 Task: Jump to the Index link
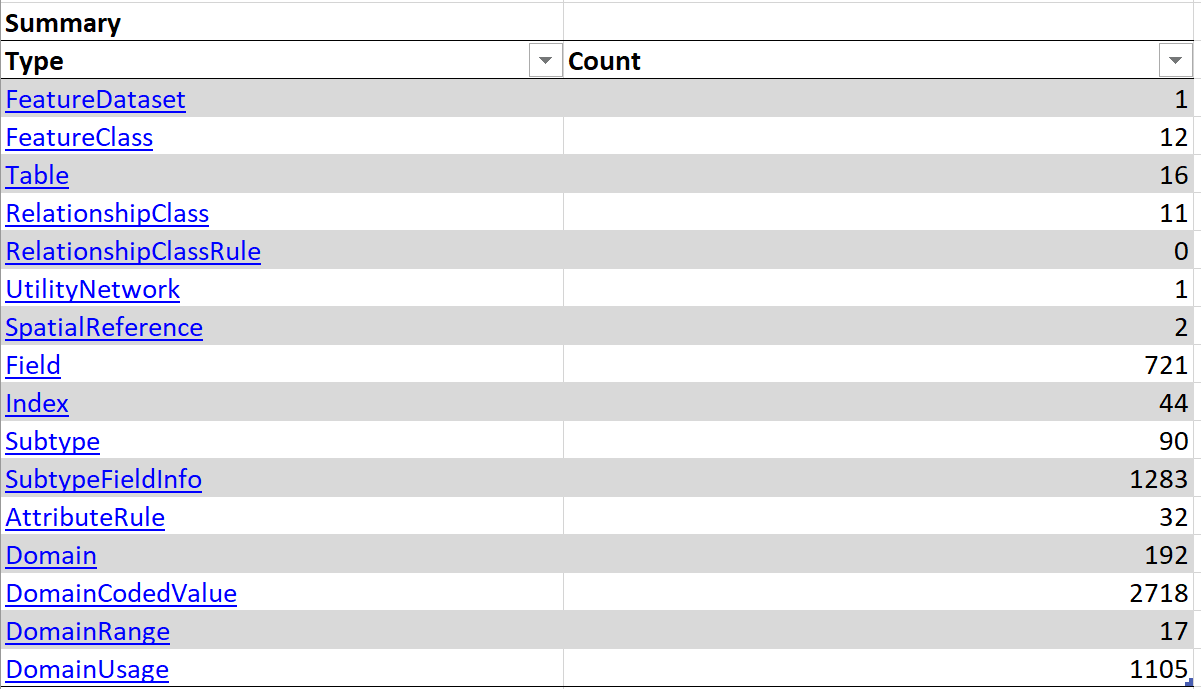tap(37, 404)
